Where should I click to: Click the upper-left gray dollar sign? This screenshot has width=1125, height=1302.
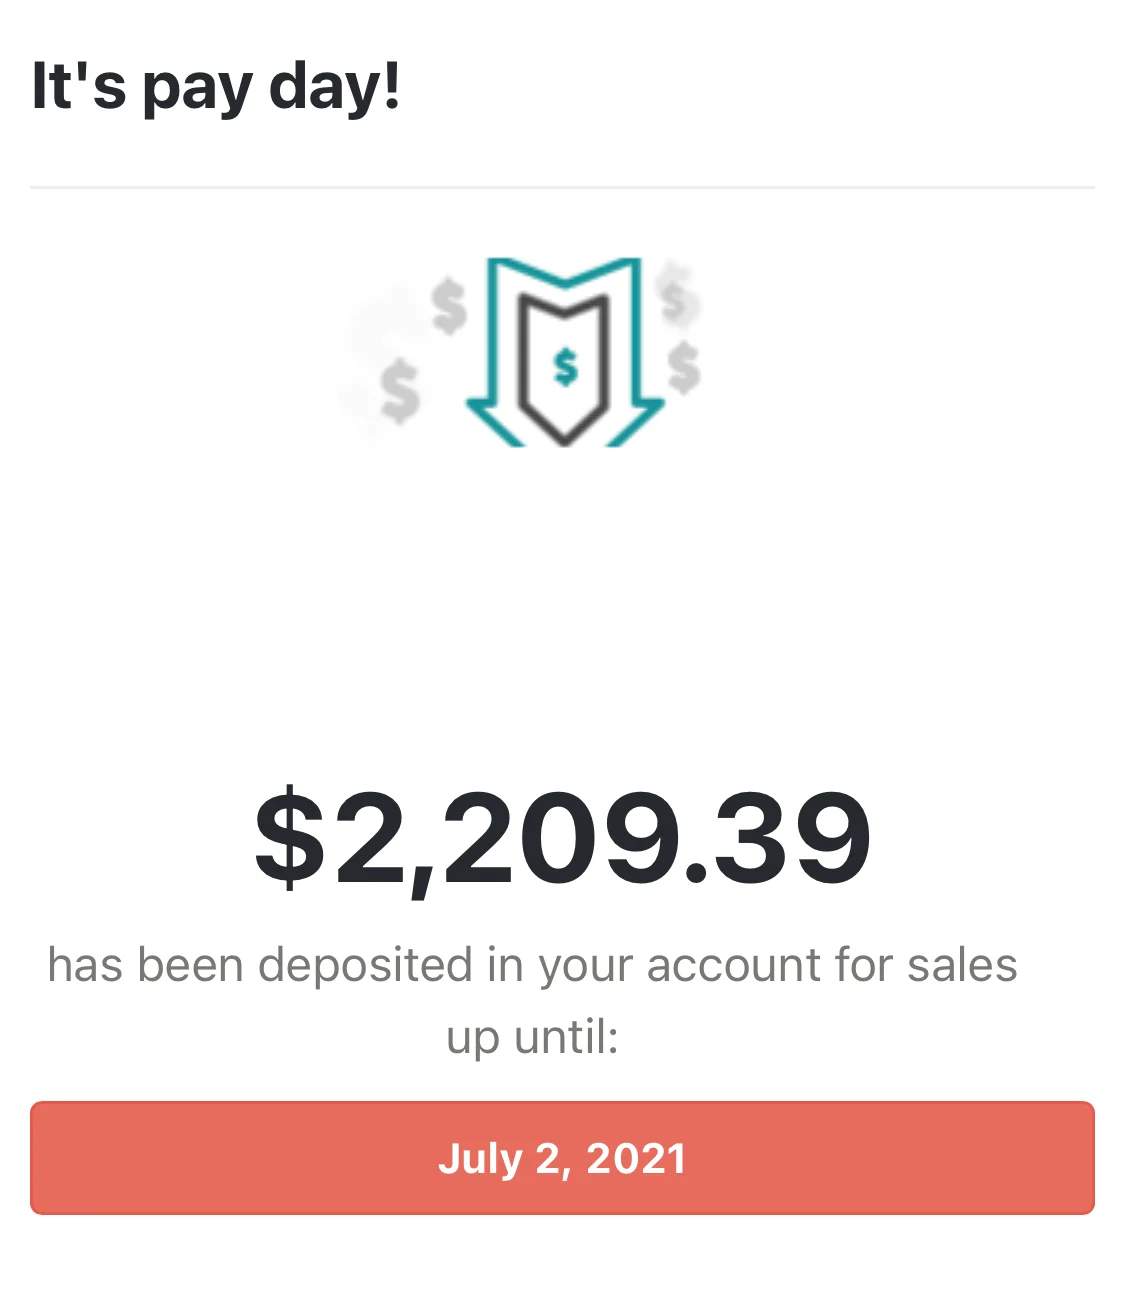pos(450,306)
